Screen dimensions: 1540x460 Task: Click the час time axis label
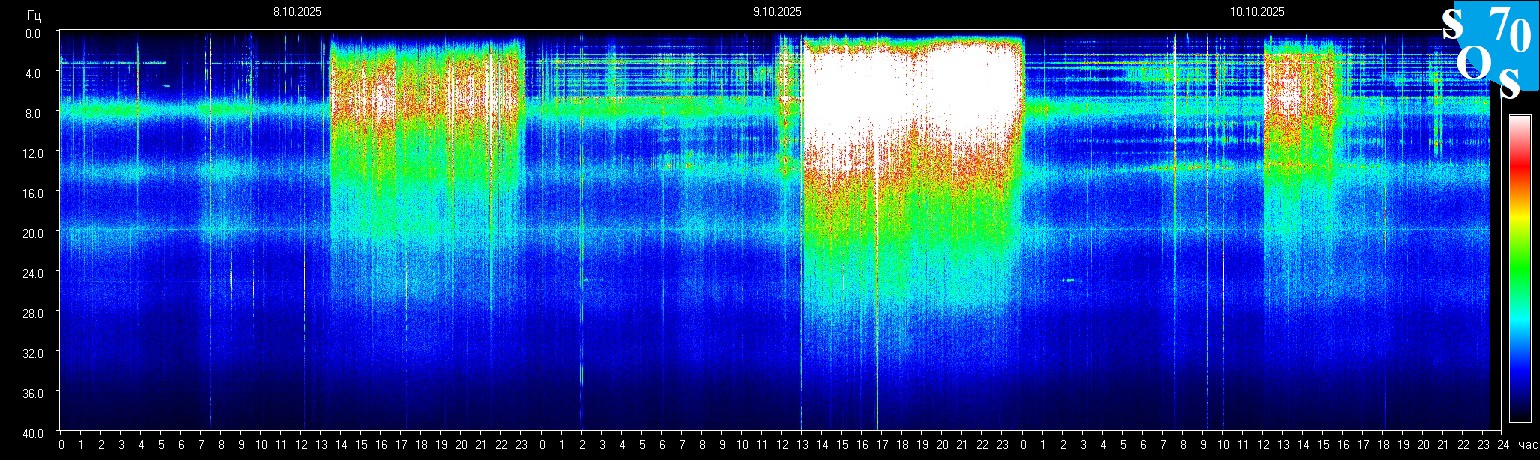1527,445
